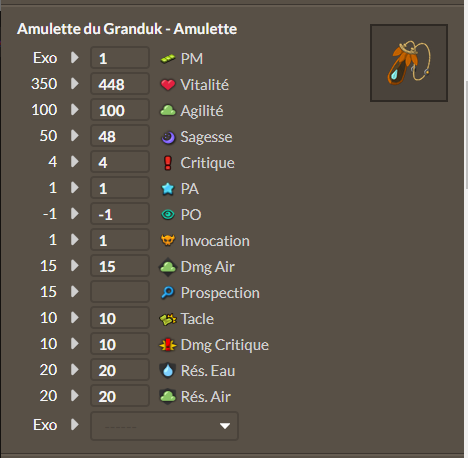
Task: Open the bottom Exo stat dropdown
Action: click(164, 426)
